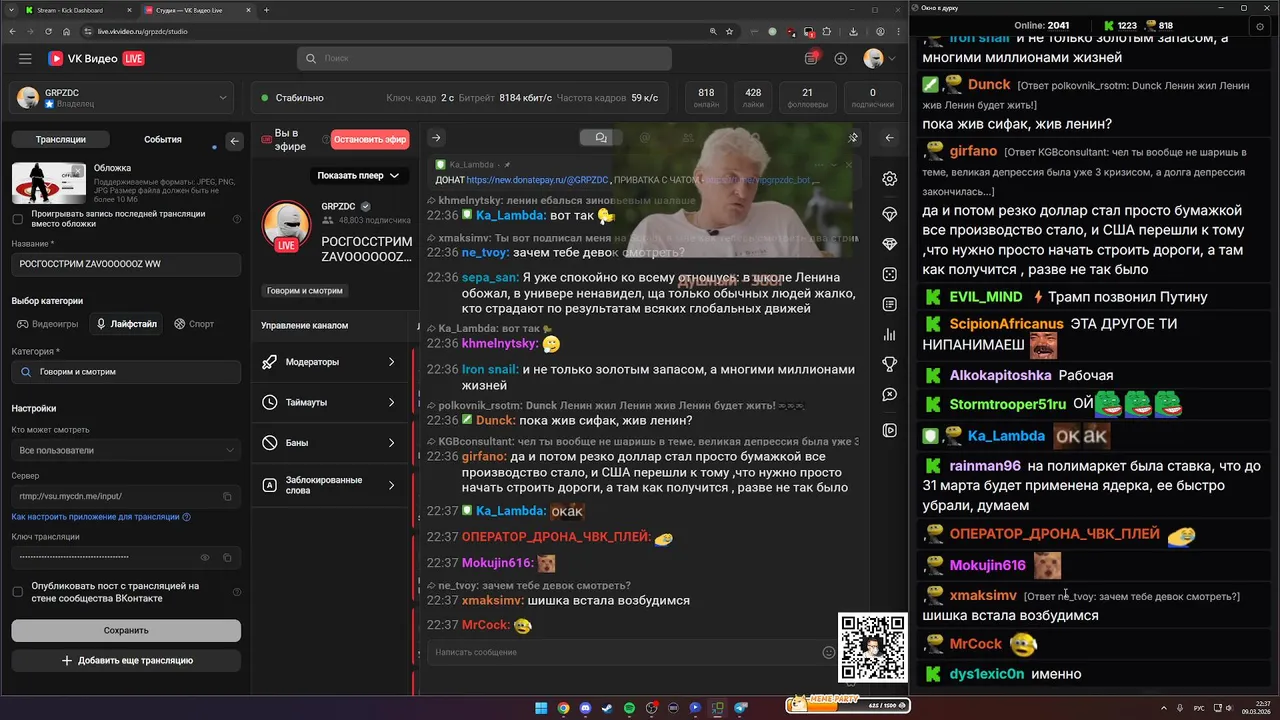Open the donatepay link in pinned message
The width and height of the screenshot is (1280, 720).
click(x=537, y=180)
